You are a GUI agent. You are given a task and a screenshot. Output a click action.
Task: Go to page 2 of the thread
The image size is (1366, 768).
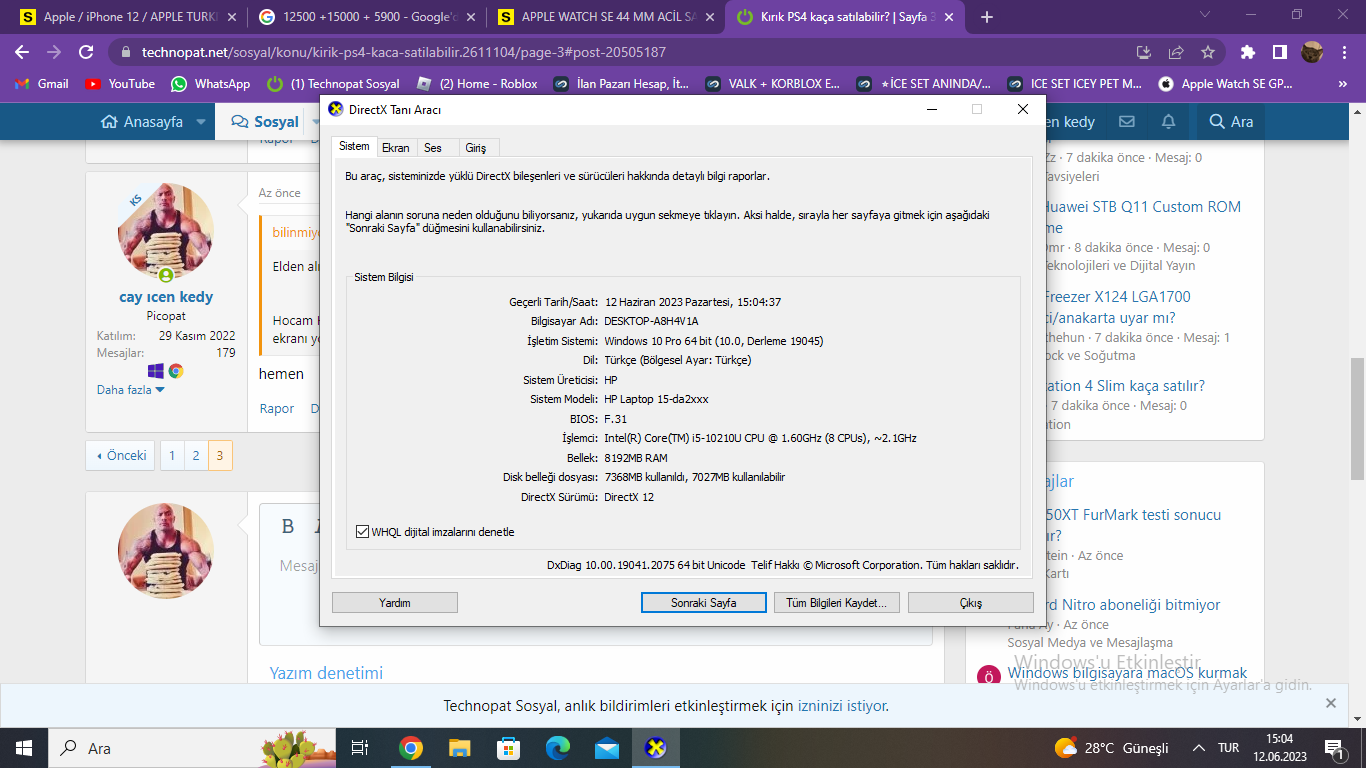tap(196, 455)
